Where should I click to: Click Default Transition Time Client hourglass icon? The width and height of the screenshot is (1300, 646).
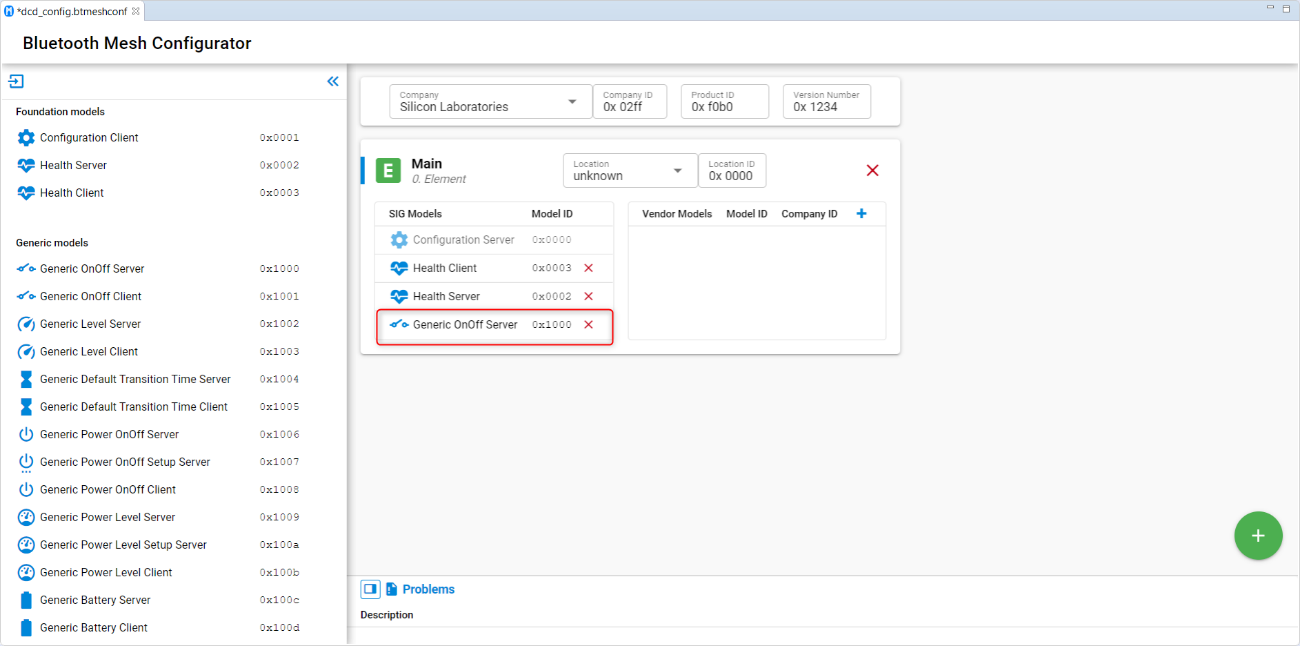[26, 407]
